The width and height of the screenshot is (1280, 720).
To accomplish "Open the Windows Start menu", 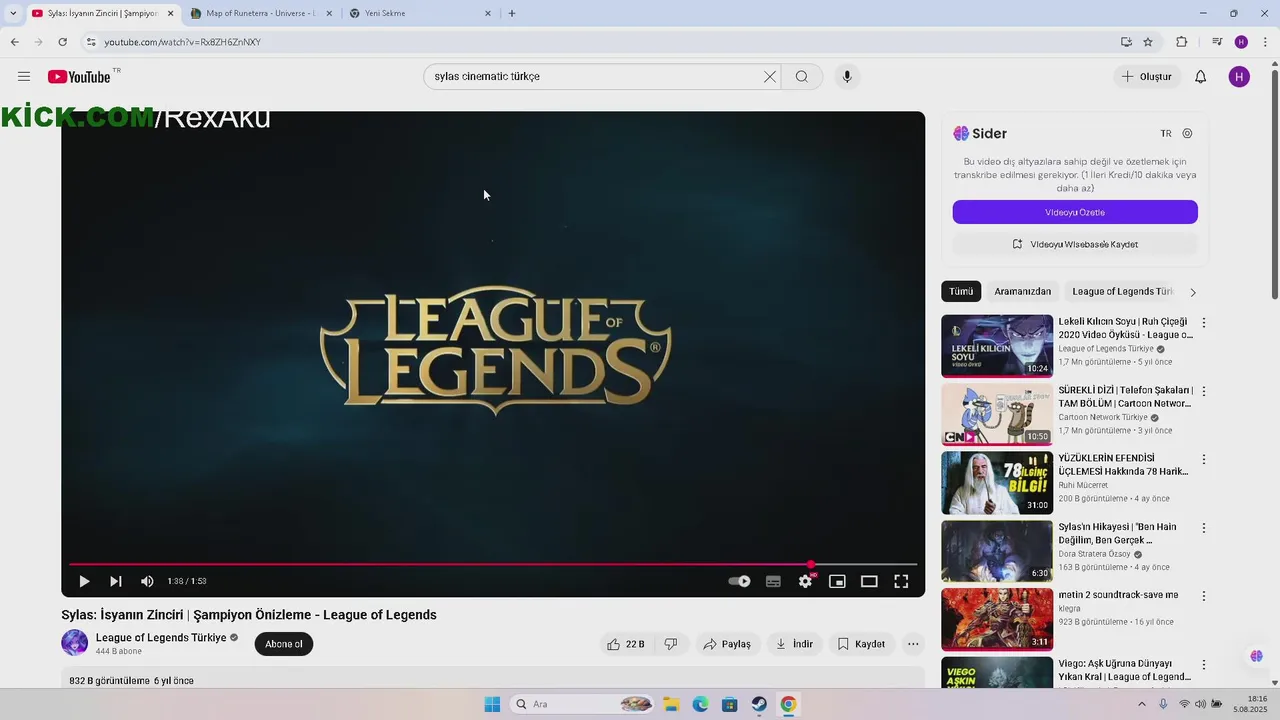I will pos(492,704).
